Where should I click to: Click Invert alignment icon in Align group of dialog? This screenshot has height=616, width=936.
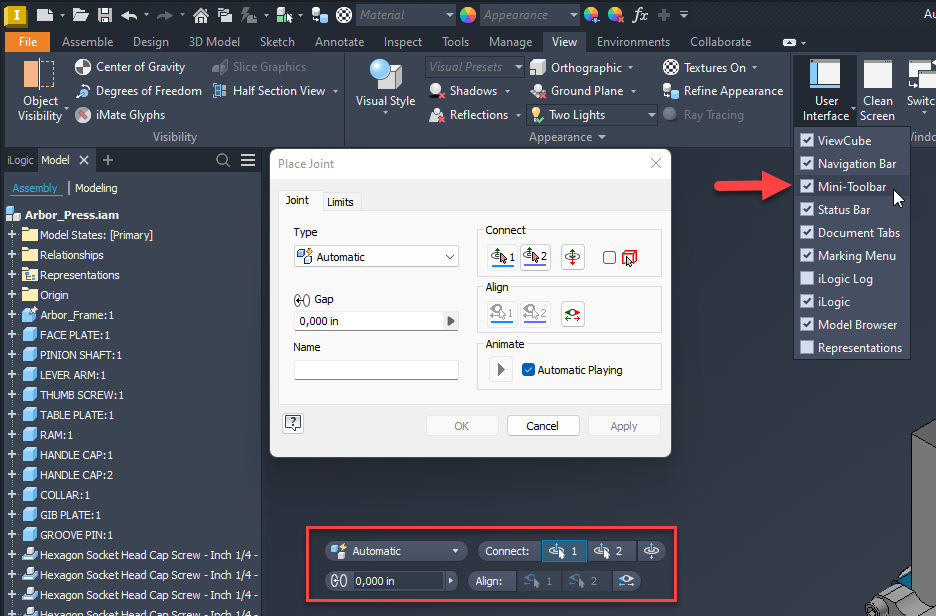(x=572, y=314)
